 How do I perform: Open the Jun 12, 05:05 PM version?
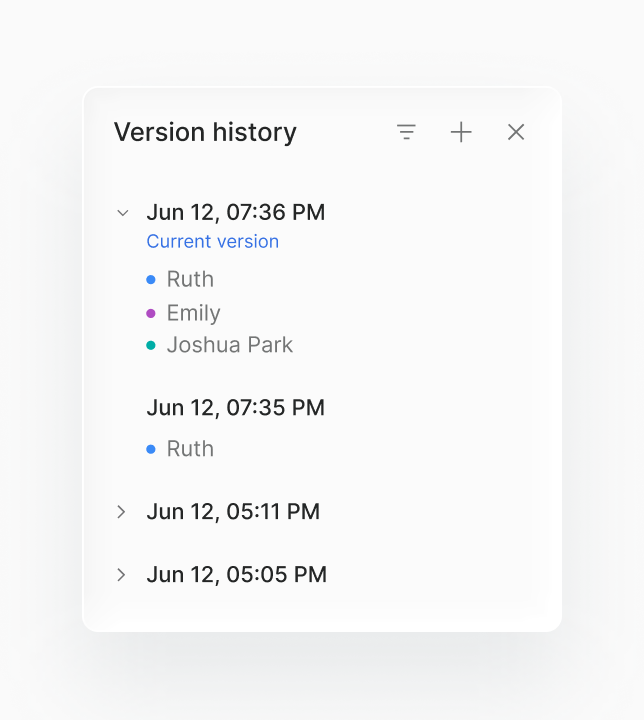[x=237, y=574]
